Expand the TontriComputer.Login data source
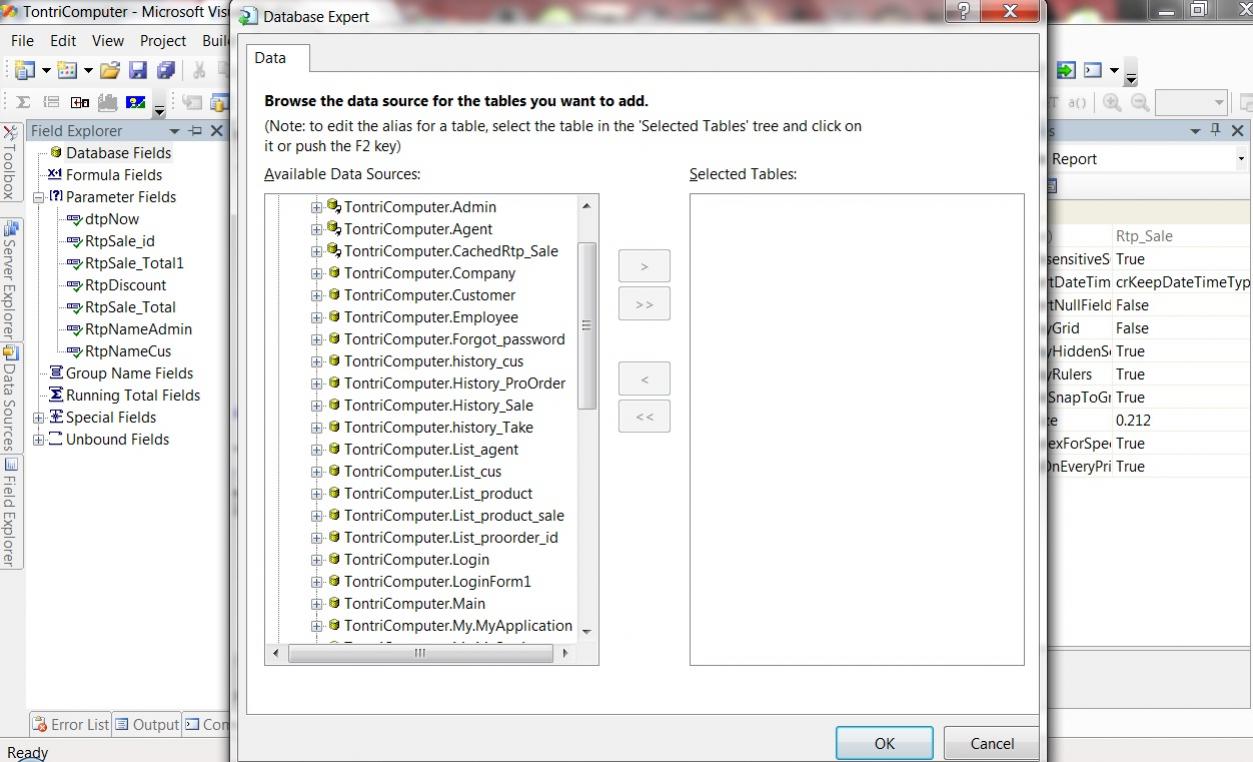Image resolution: width=1253 pixels, height=762 pixels. coord(317,559)
